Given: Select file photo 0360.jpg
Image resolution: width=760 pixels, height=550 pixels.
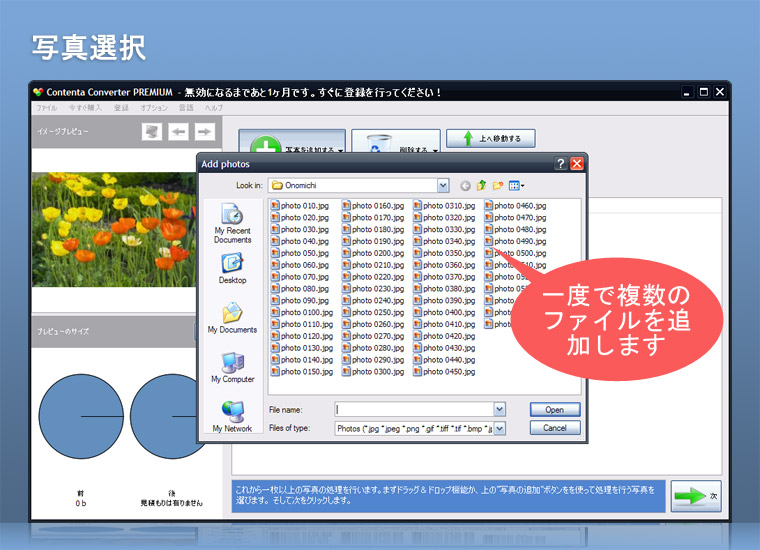Looking at the screenshot, I should 444,265.
